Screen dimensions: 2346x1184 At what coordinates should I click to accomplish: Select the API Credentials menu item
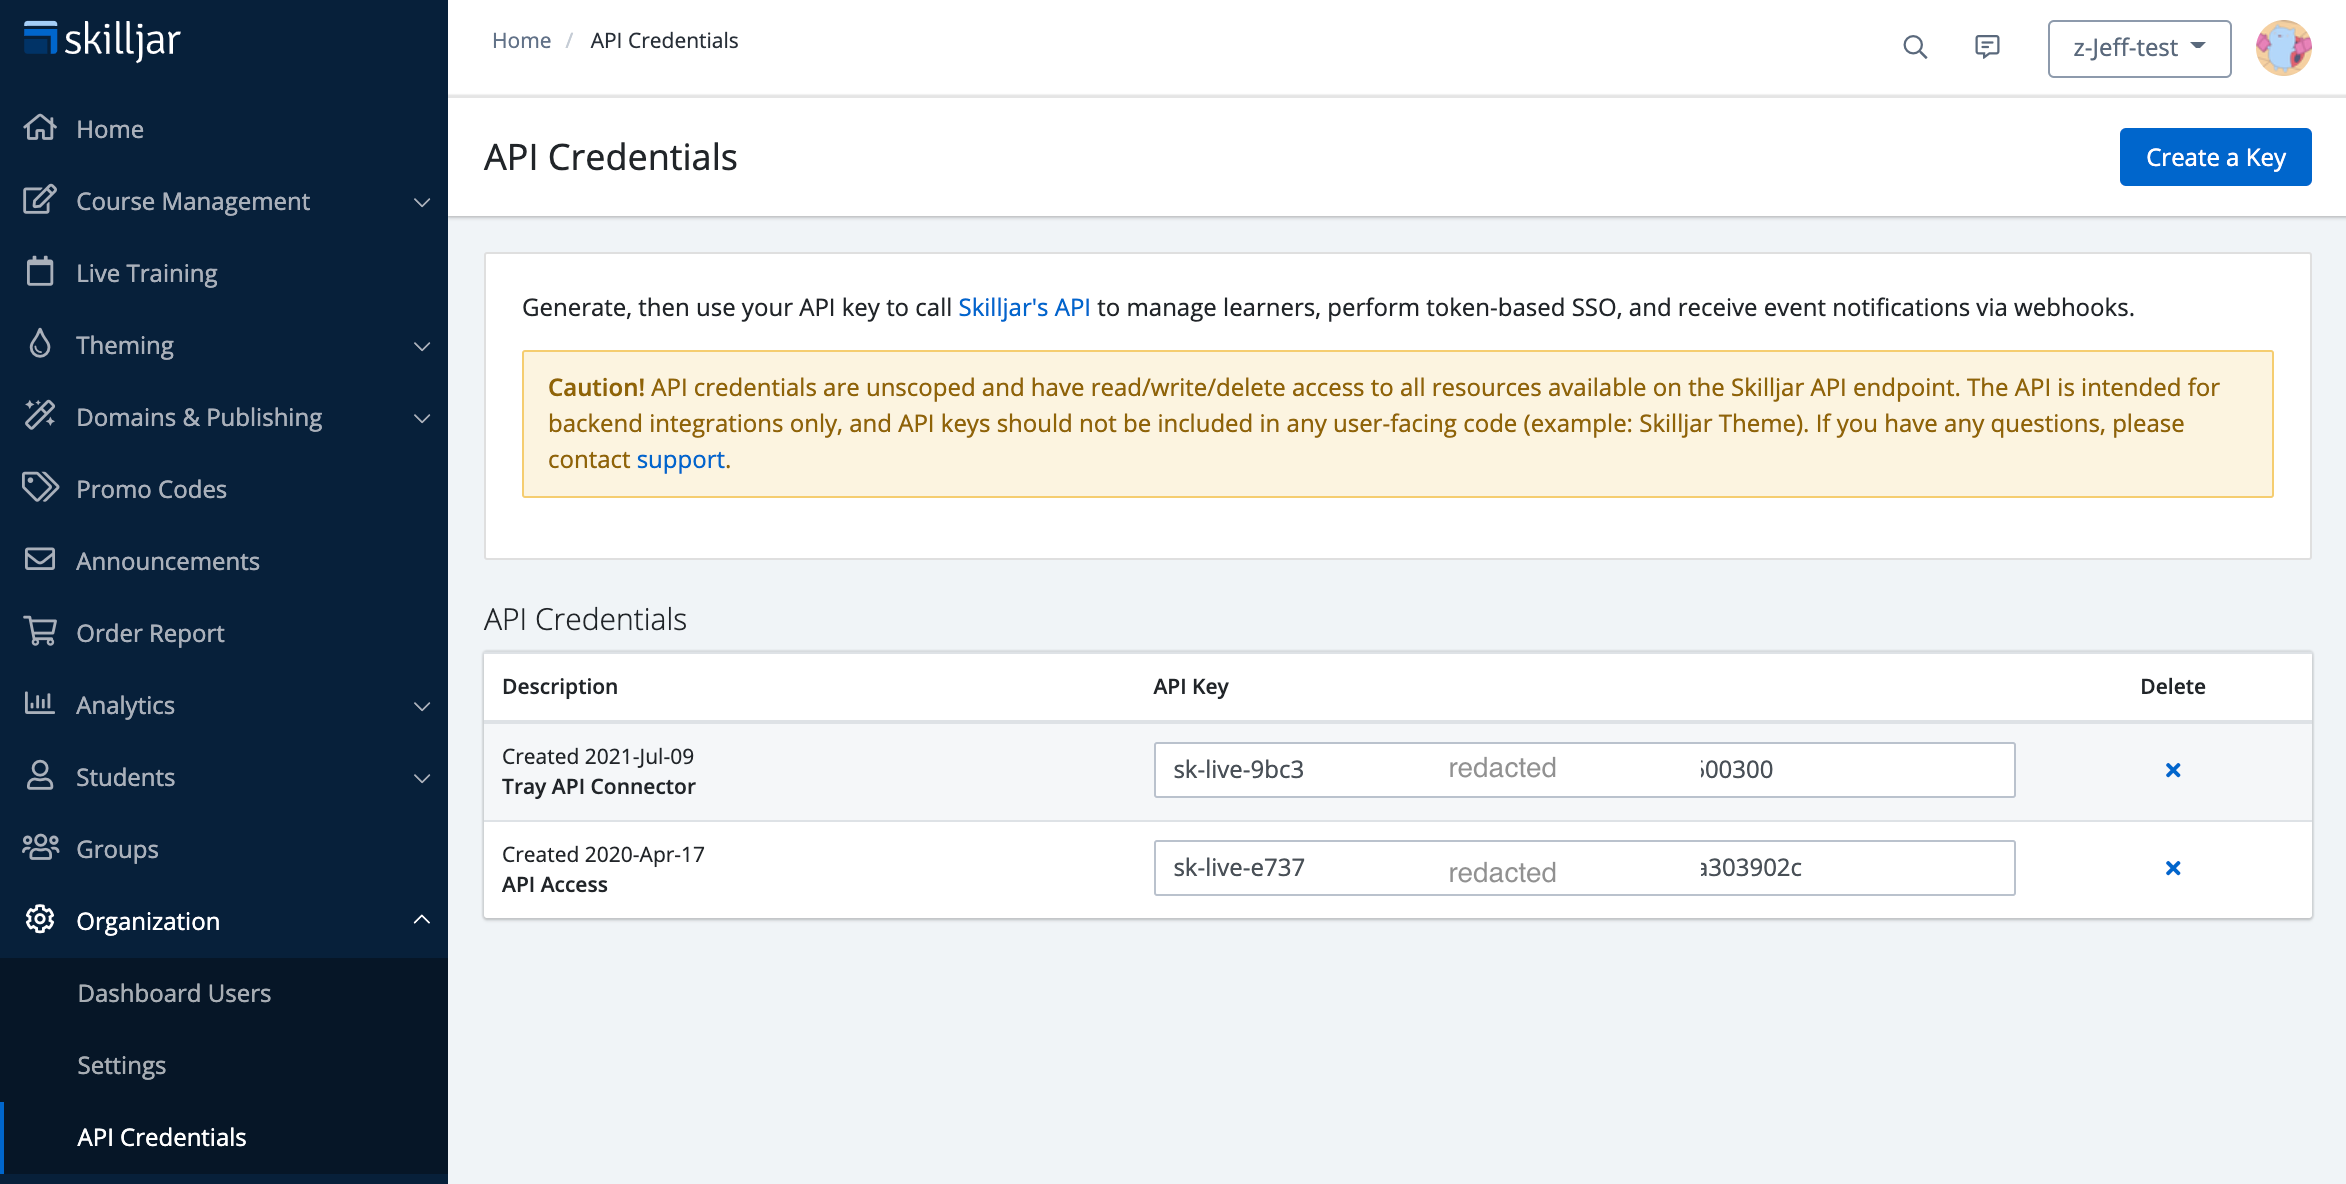[162, 1137]
